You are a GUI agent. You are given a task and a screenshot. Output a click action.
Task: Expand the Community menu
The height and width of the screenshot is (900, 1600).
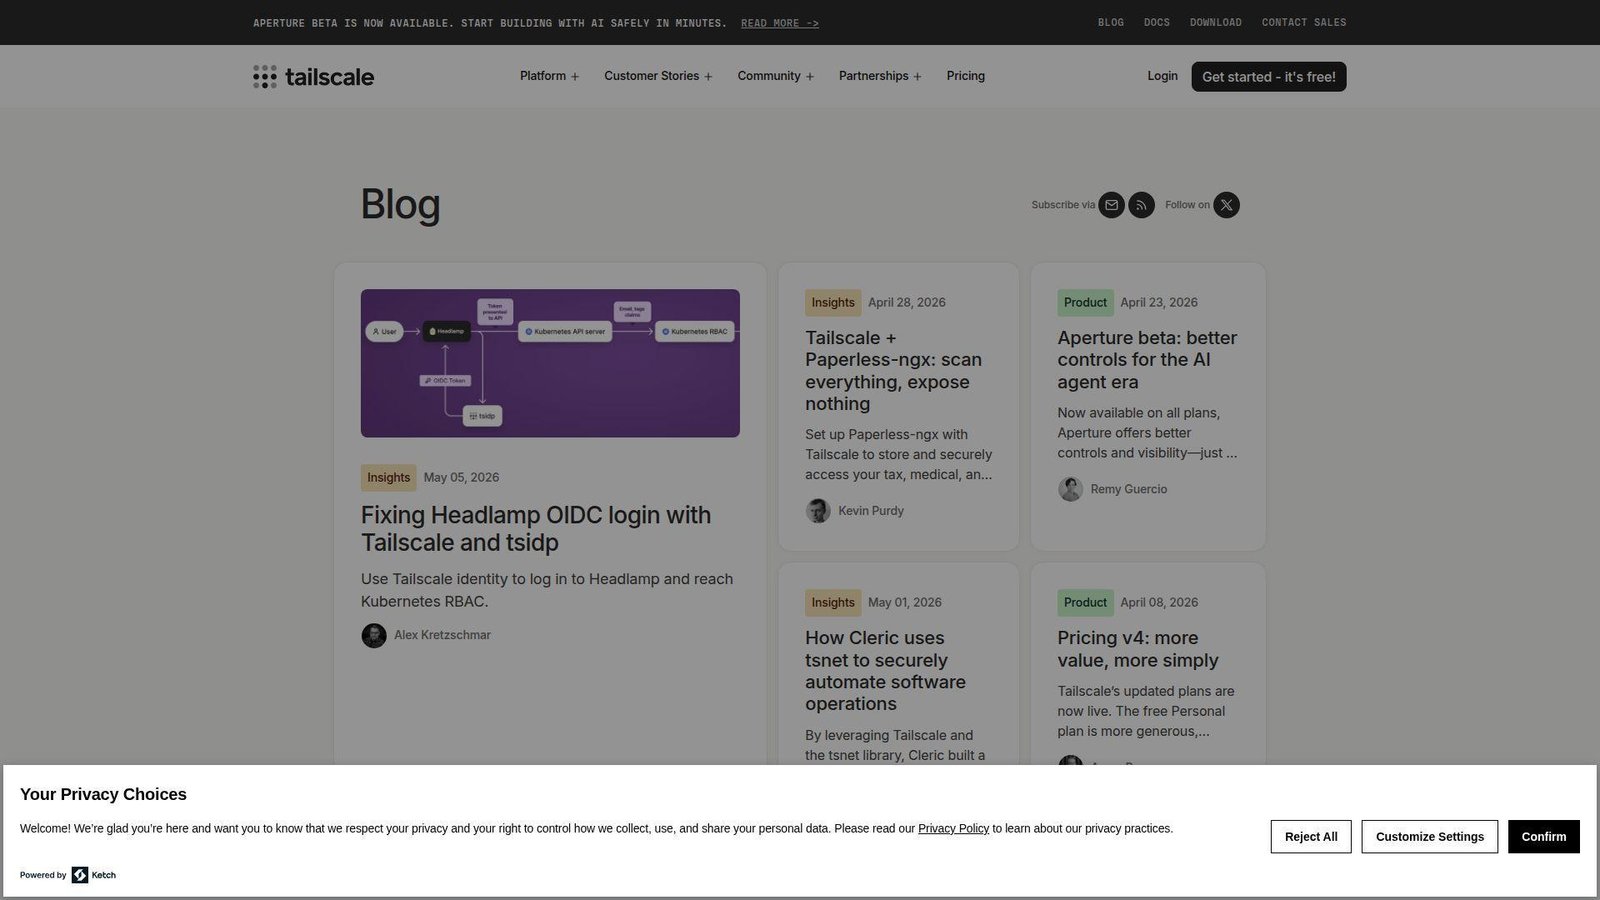tap(776, 76)
